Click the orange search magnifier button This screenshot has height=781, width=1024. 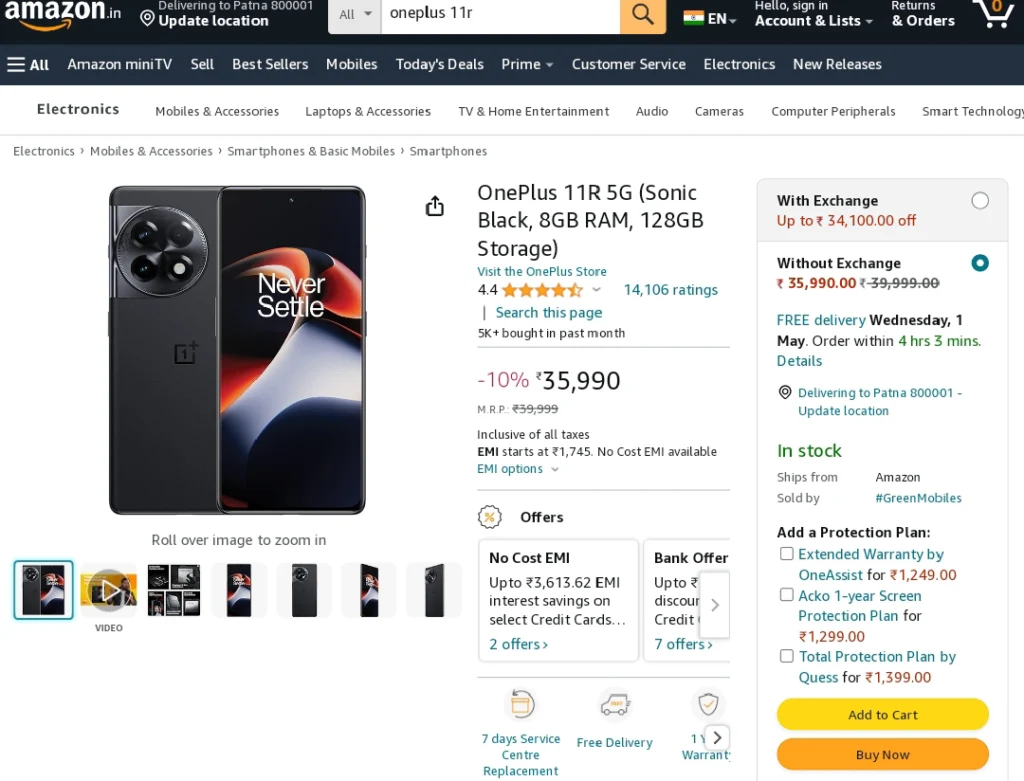point(643,15)
